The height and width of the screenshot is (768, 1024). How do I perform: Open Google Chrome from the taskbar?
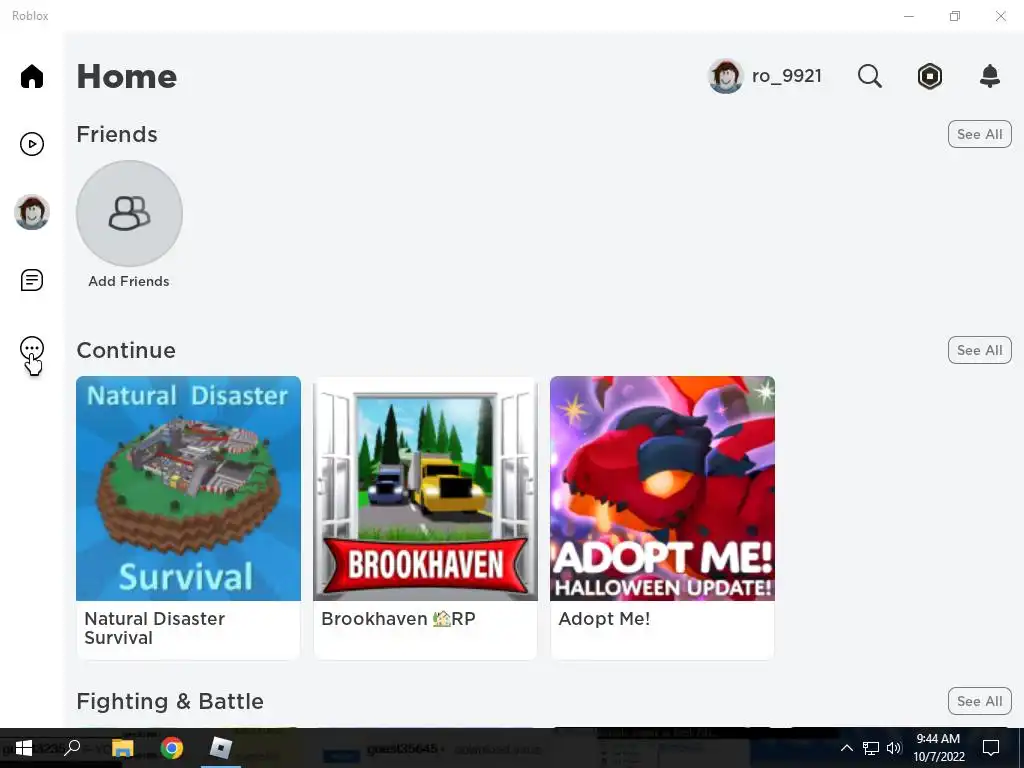[x=172, y=748]
